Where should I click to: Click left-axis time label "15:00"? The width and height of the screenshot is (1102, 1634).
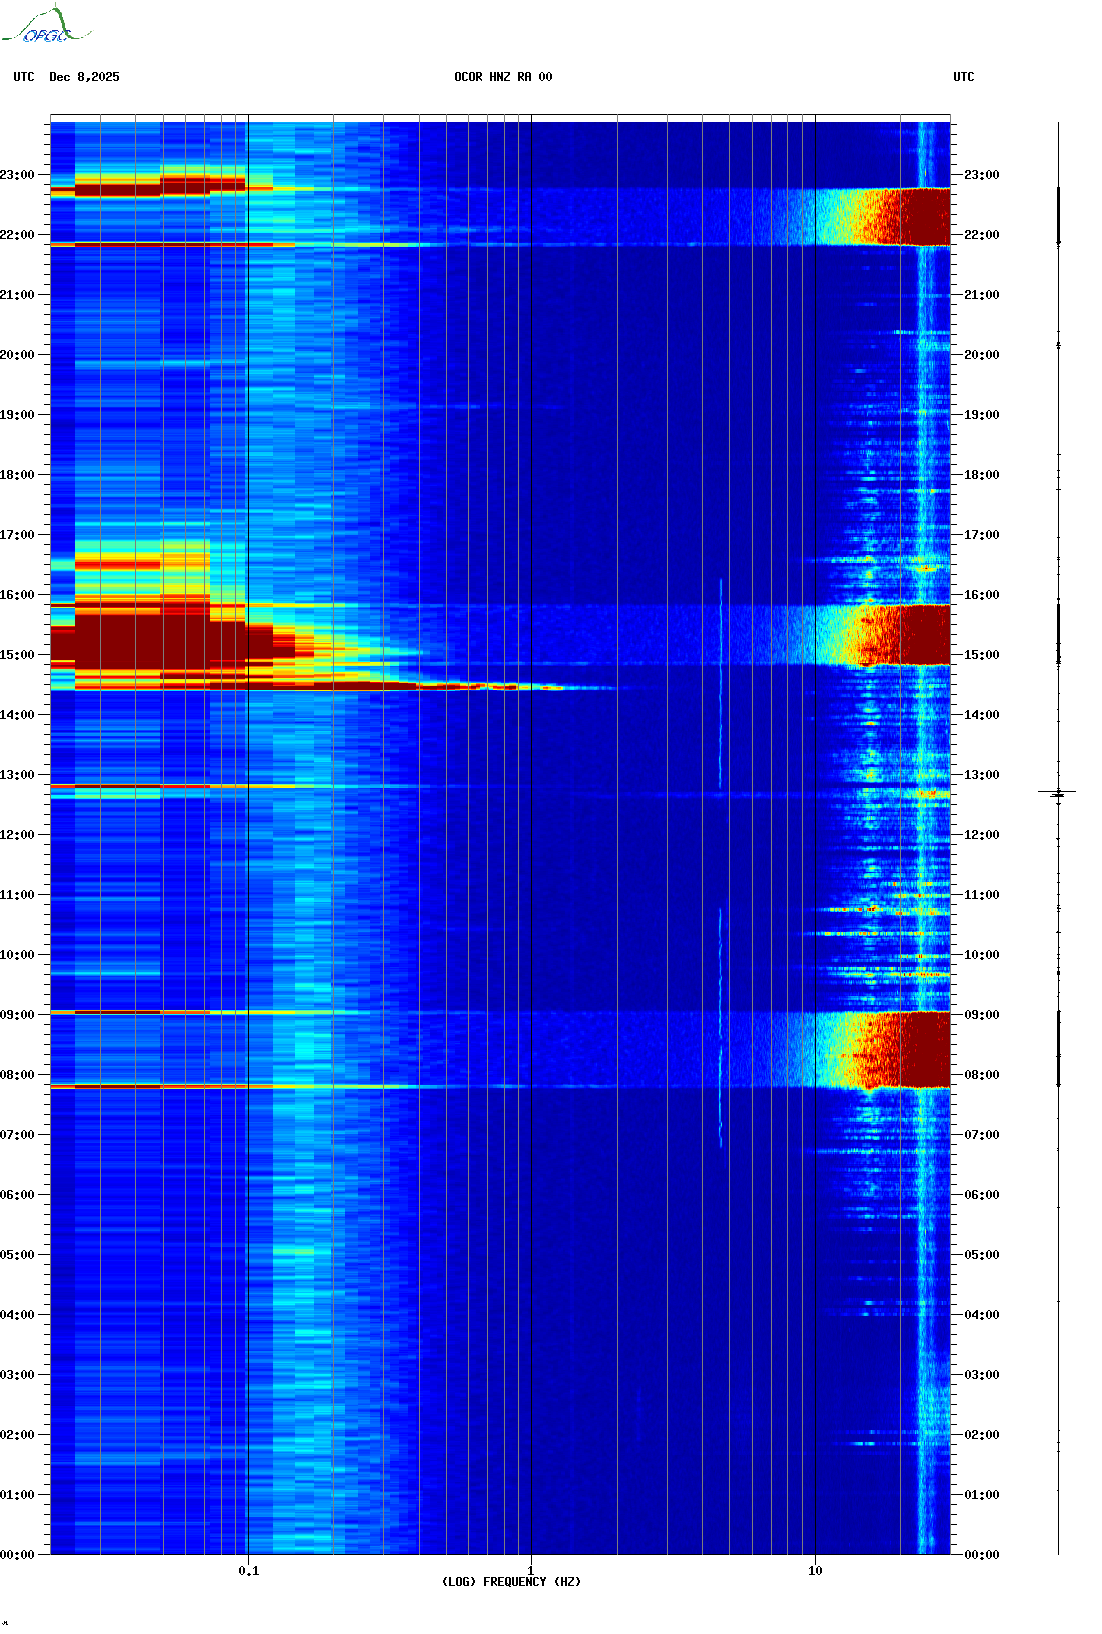coord(17,655)
